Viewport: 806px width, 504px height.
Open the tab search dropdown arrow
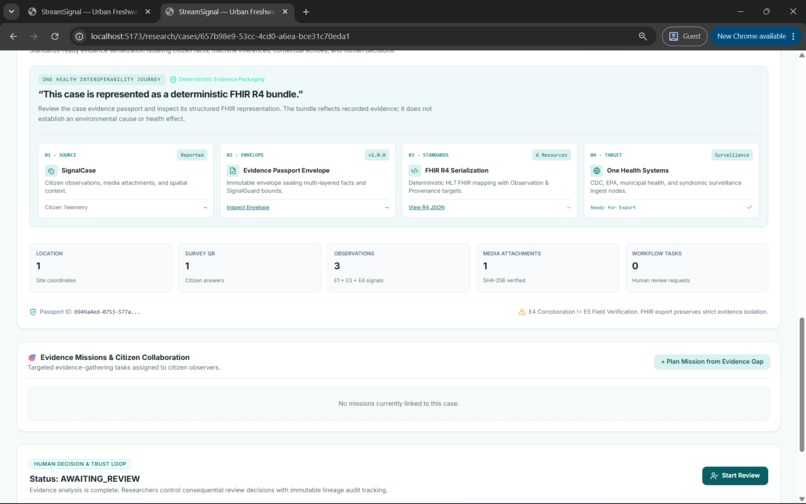click(x=11, y=12)
